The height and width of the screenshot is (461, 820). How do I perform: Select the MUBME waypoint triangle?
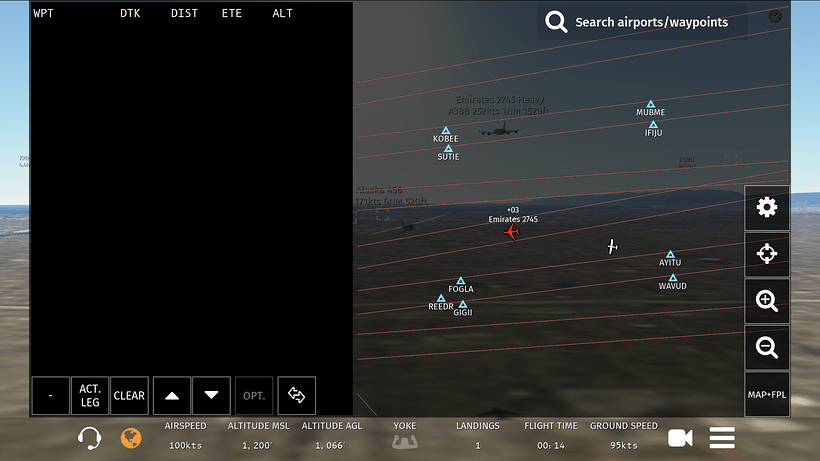(651, 104)
